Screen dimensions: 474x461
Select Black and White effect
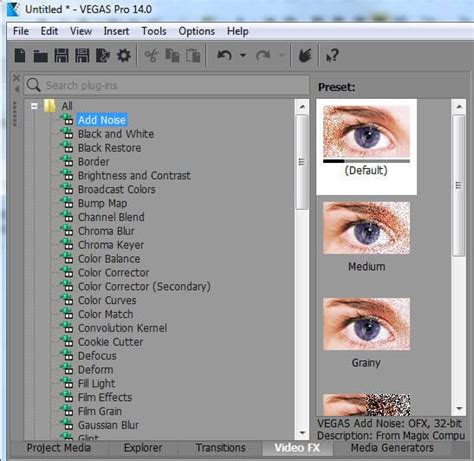click(x=116, y=134)
